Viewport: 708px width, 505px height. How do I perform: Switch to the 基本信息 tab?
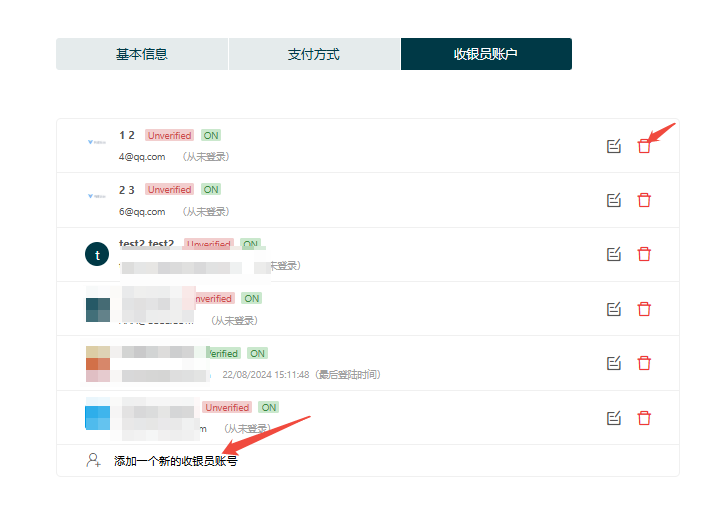(x=142, y=54)
